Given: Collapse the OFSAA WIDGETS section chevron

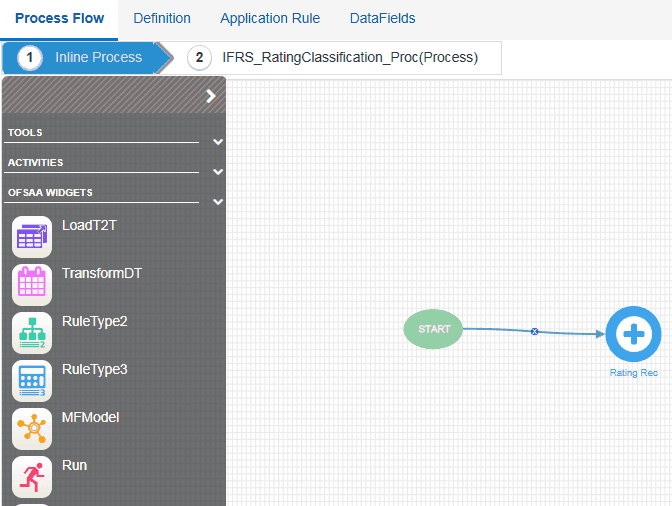Looking at the screenshot, I should click(x=218, y=202).
